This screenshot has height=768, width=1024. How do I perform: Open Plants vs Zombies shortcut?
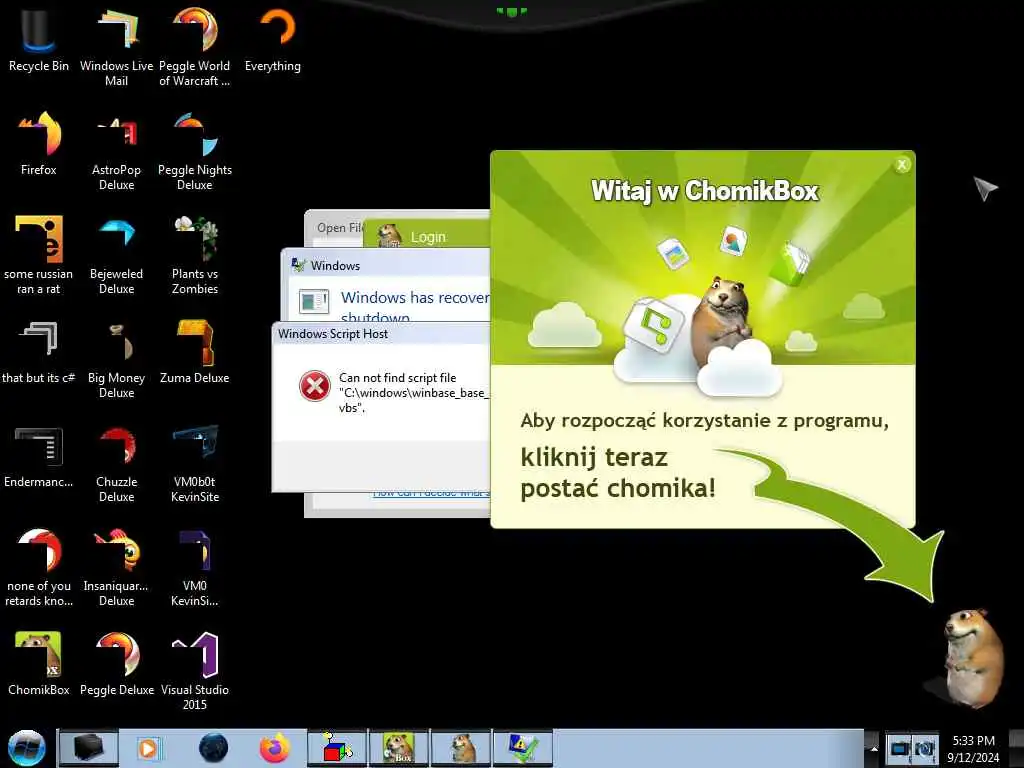(x=195, y=255)
